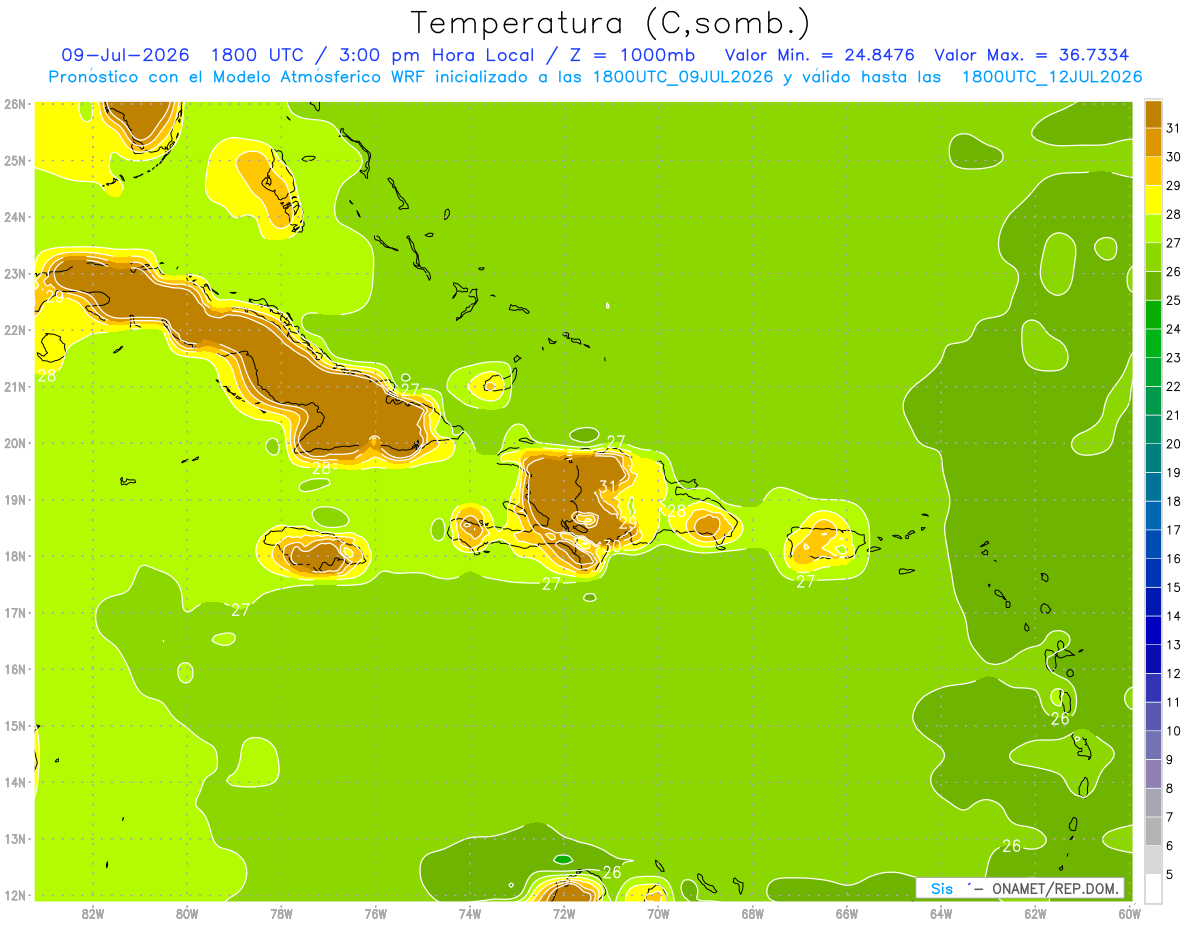Click the '22N' latitude axis label
The image size is (1200, 927).
[15, 330]
